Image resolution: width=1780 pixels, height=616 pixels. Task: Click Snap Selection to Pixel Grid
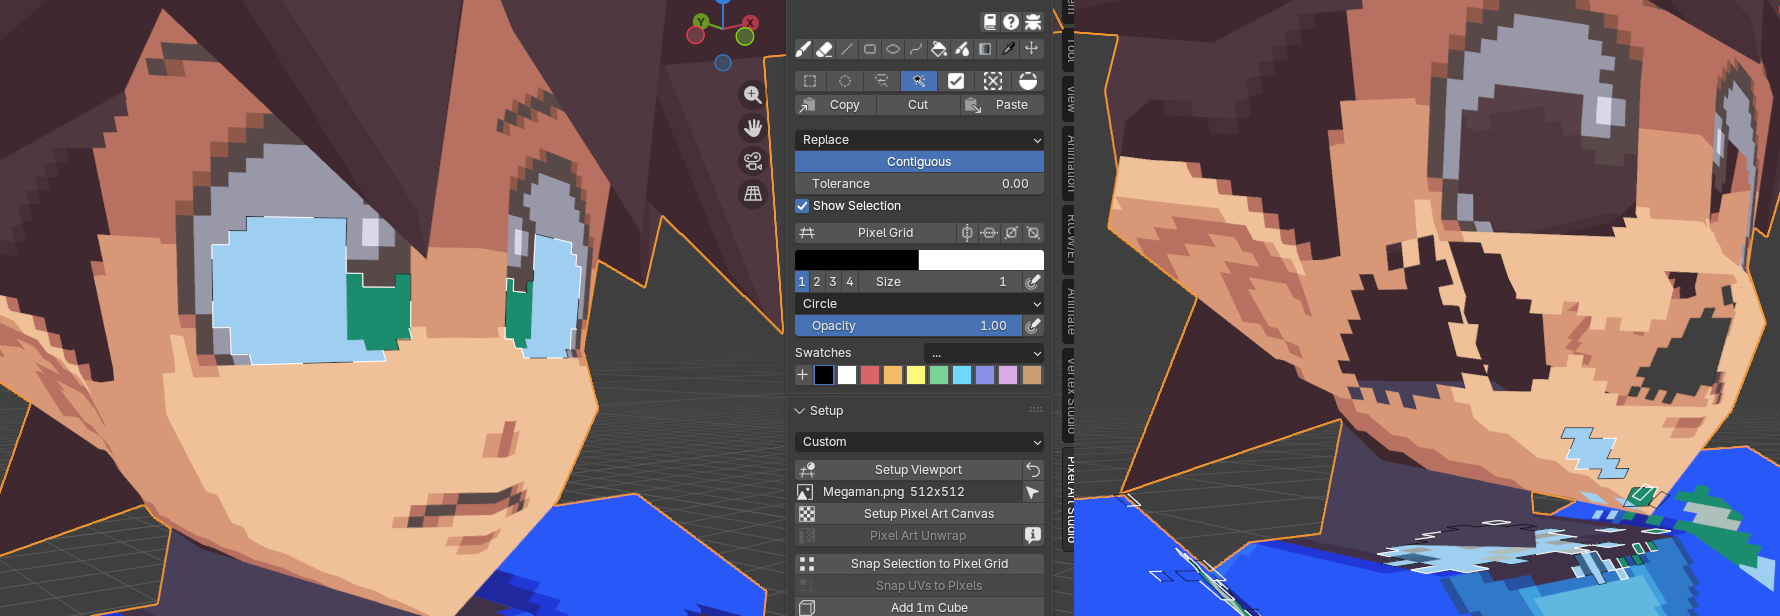[x=919, y=564]
